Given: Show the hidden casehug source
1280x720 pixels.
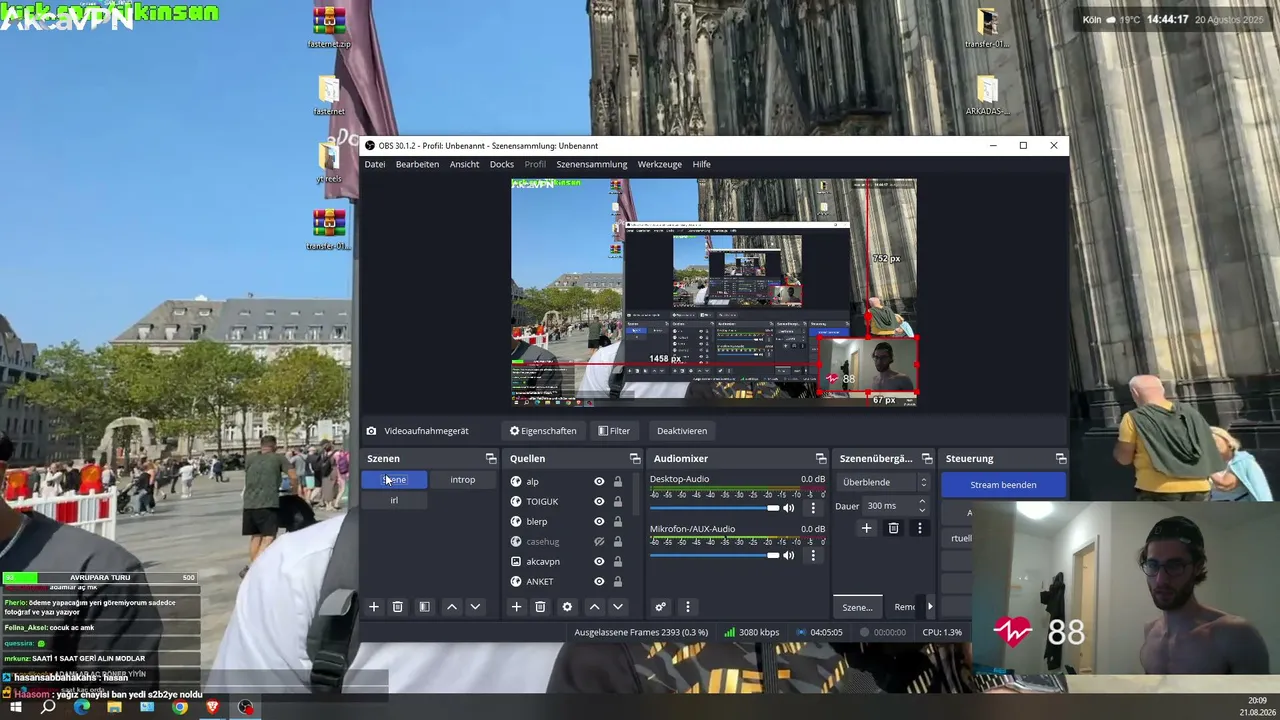Looking at the screenshot, I should tap(599, 541).
